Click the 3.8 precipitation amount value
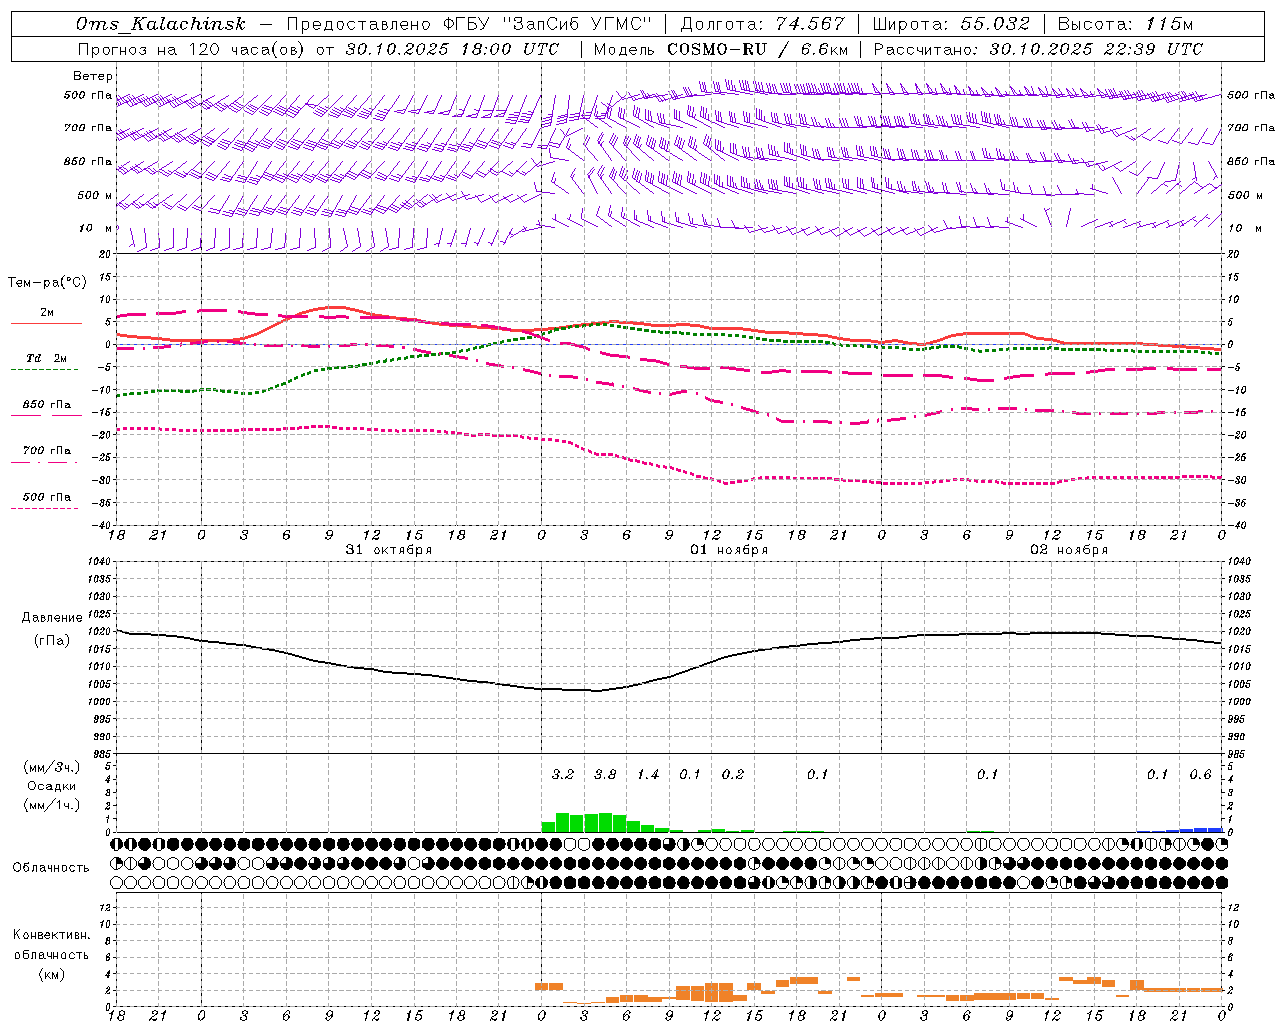 tap(605, 775)
